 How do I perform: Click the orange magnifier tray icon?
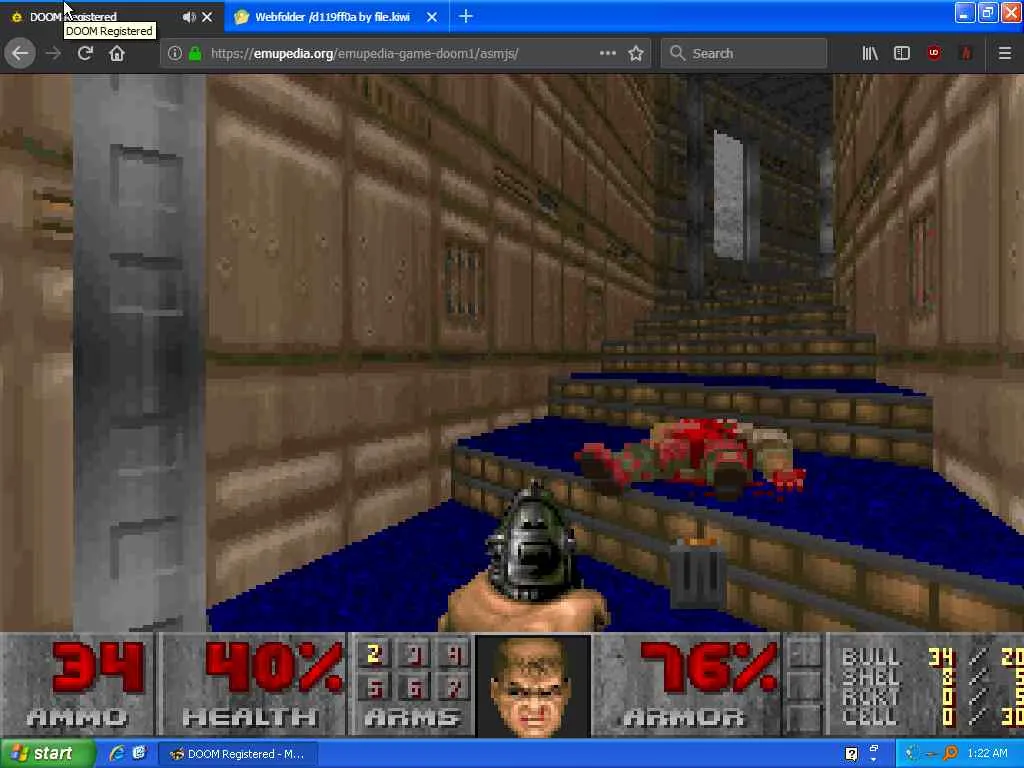pos(951,754)
